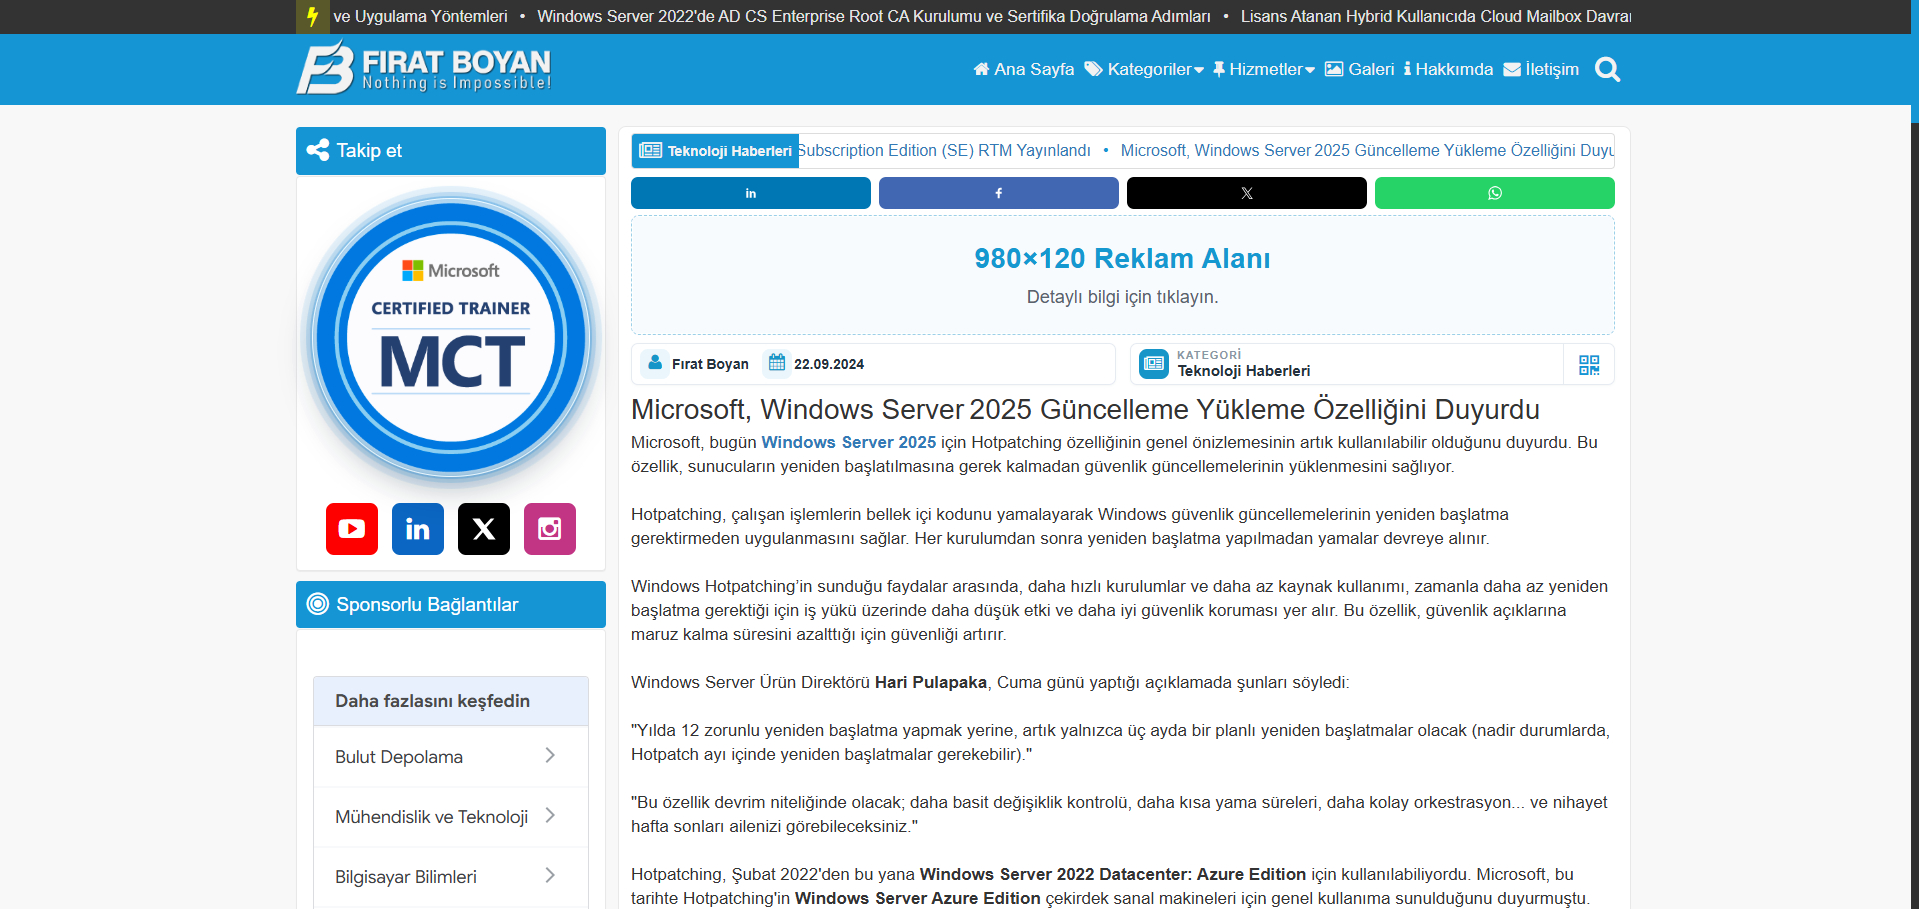Open ticker item Subscription Edition (SE) RTM Yayınlandı
The width and height of the screenshot is (1919, 909).
(x=945, y=150)
